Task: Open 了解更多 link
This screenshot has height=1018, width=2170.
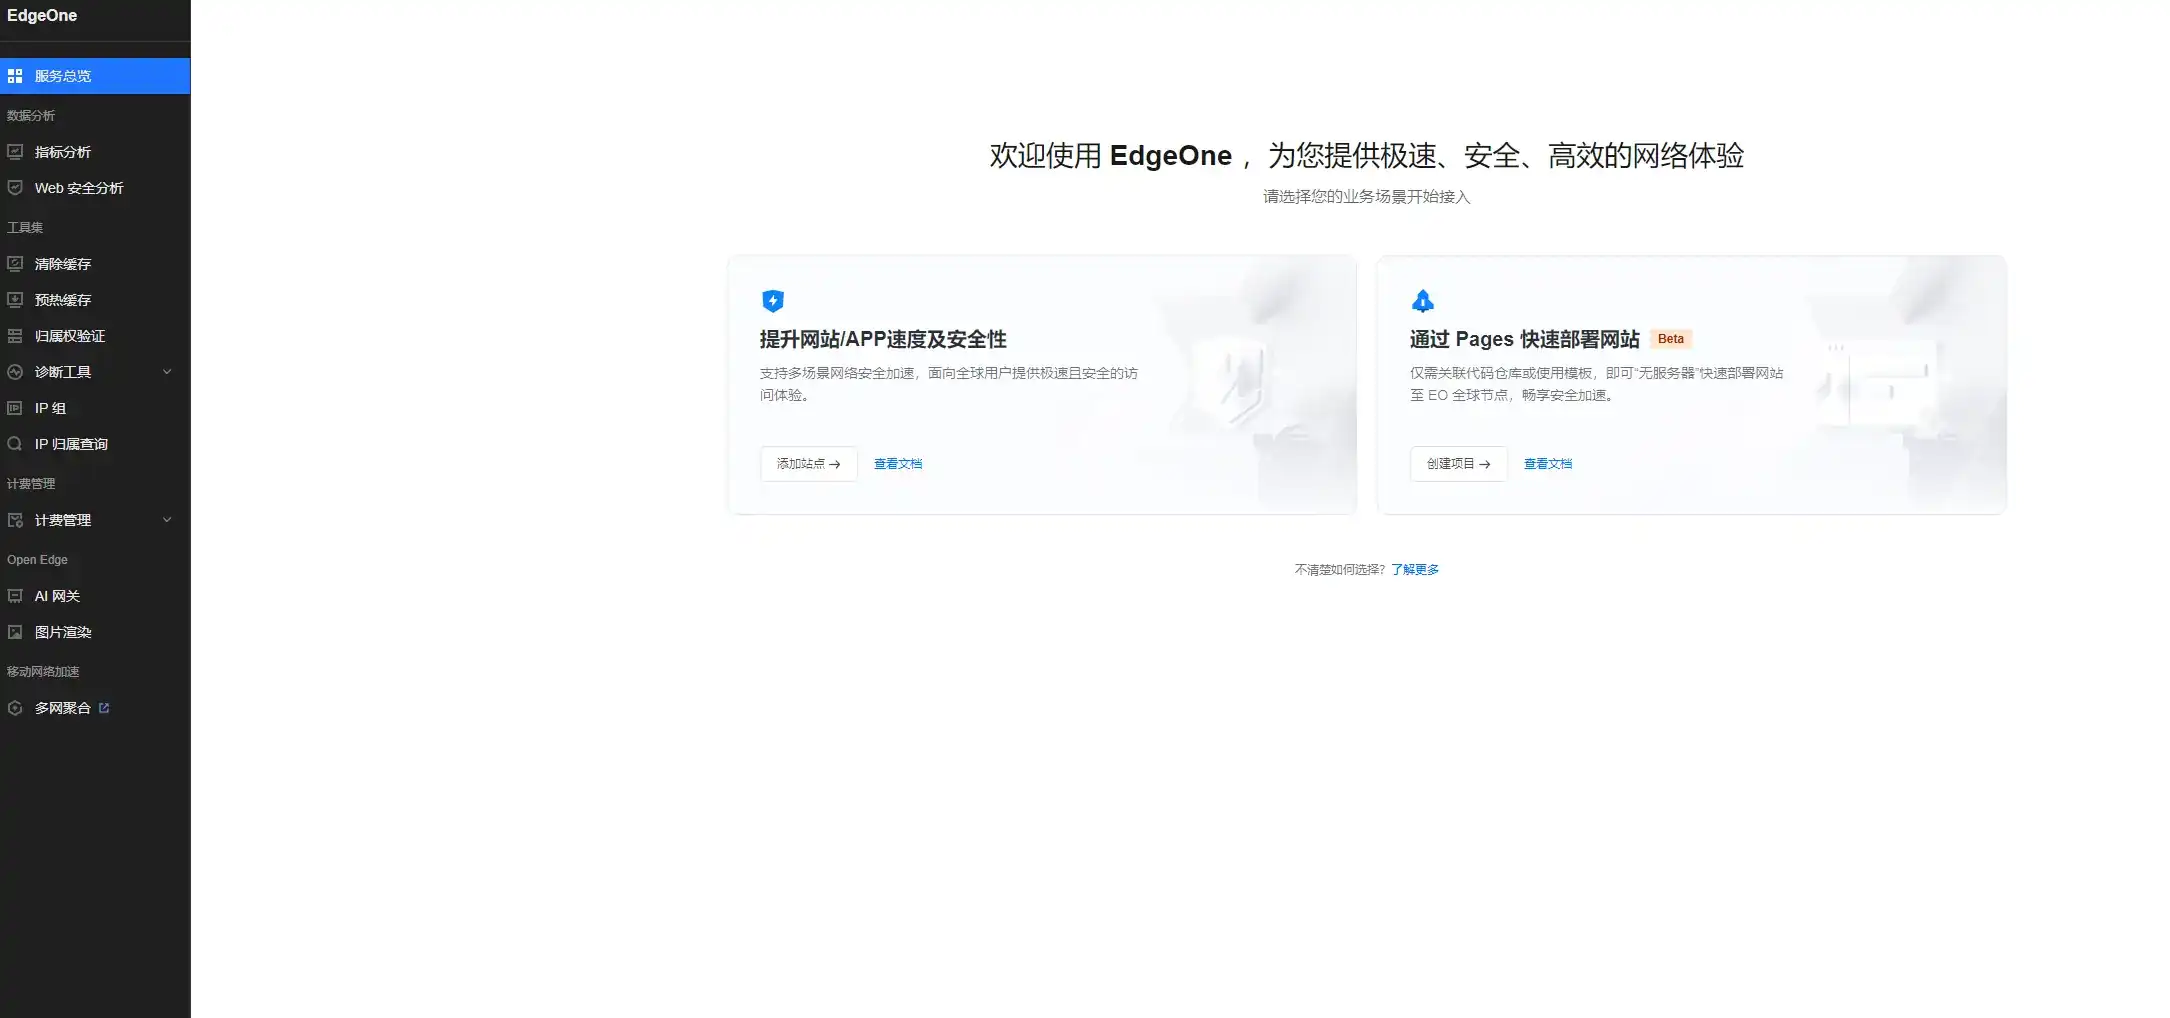Action: pos(1415,568)
